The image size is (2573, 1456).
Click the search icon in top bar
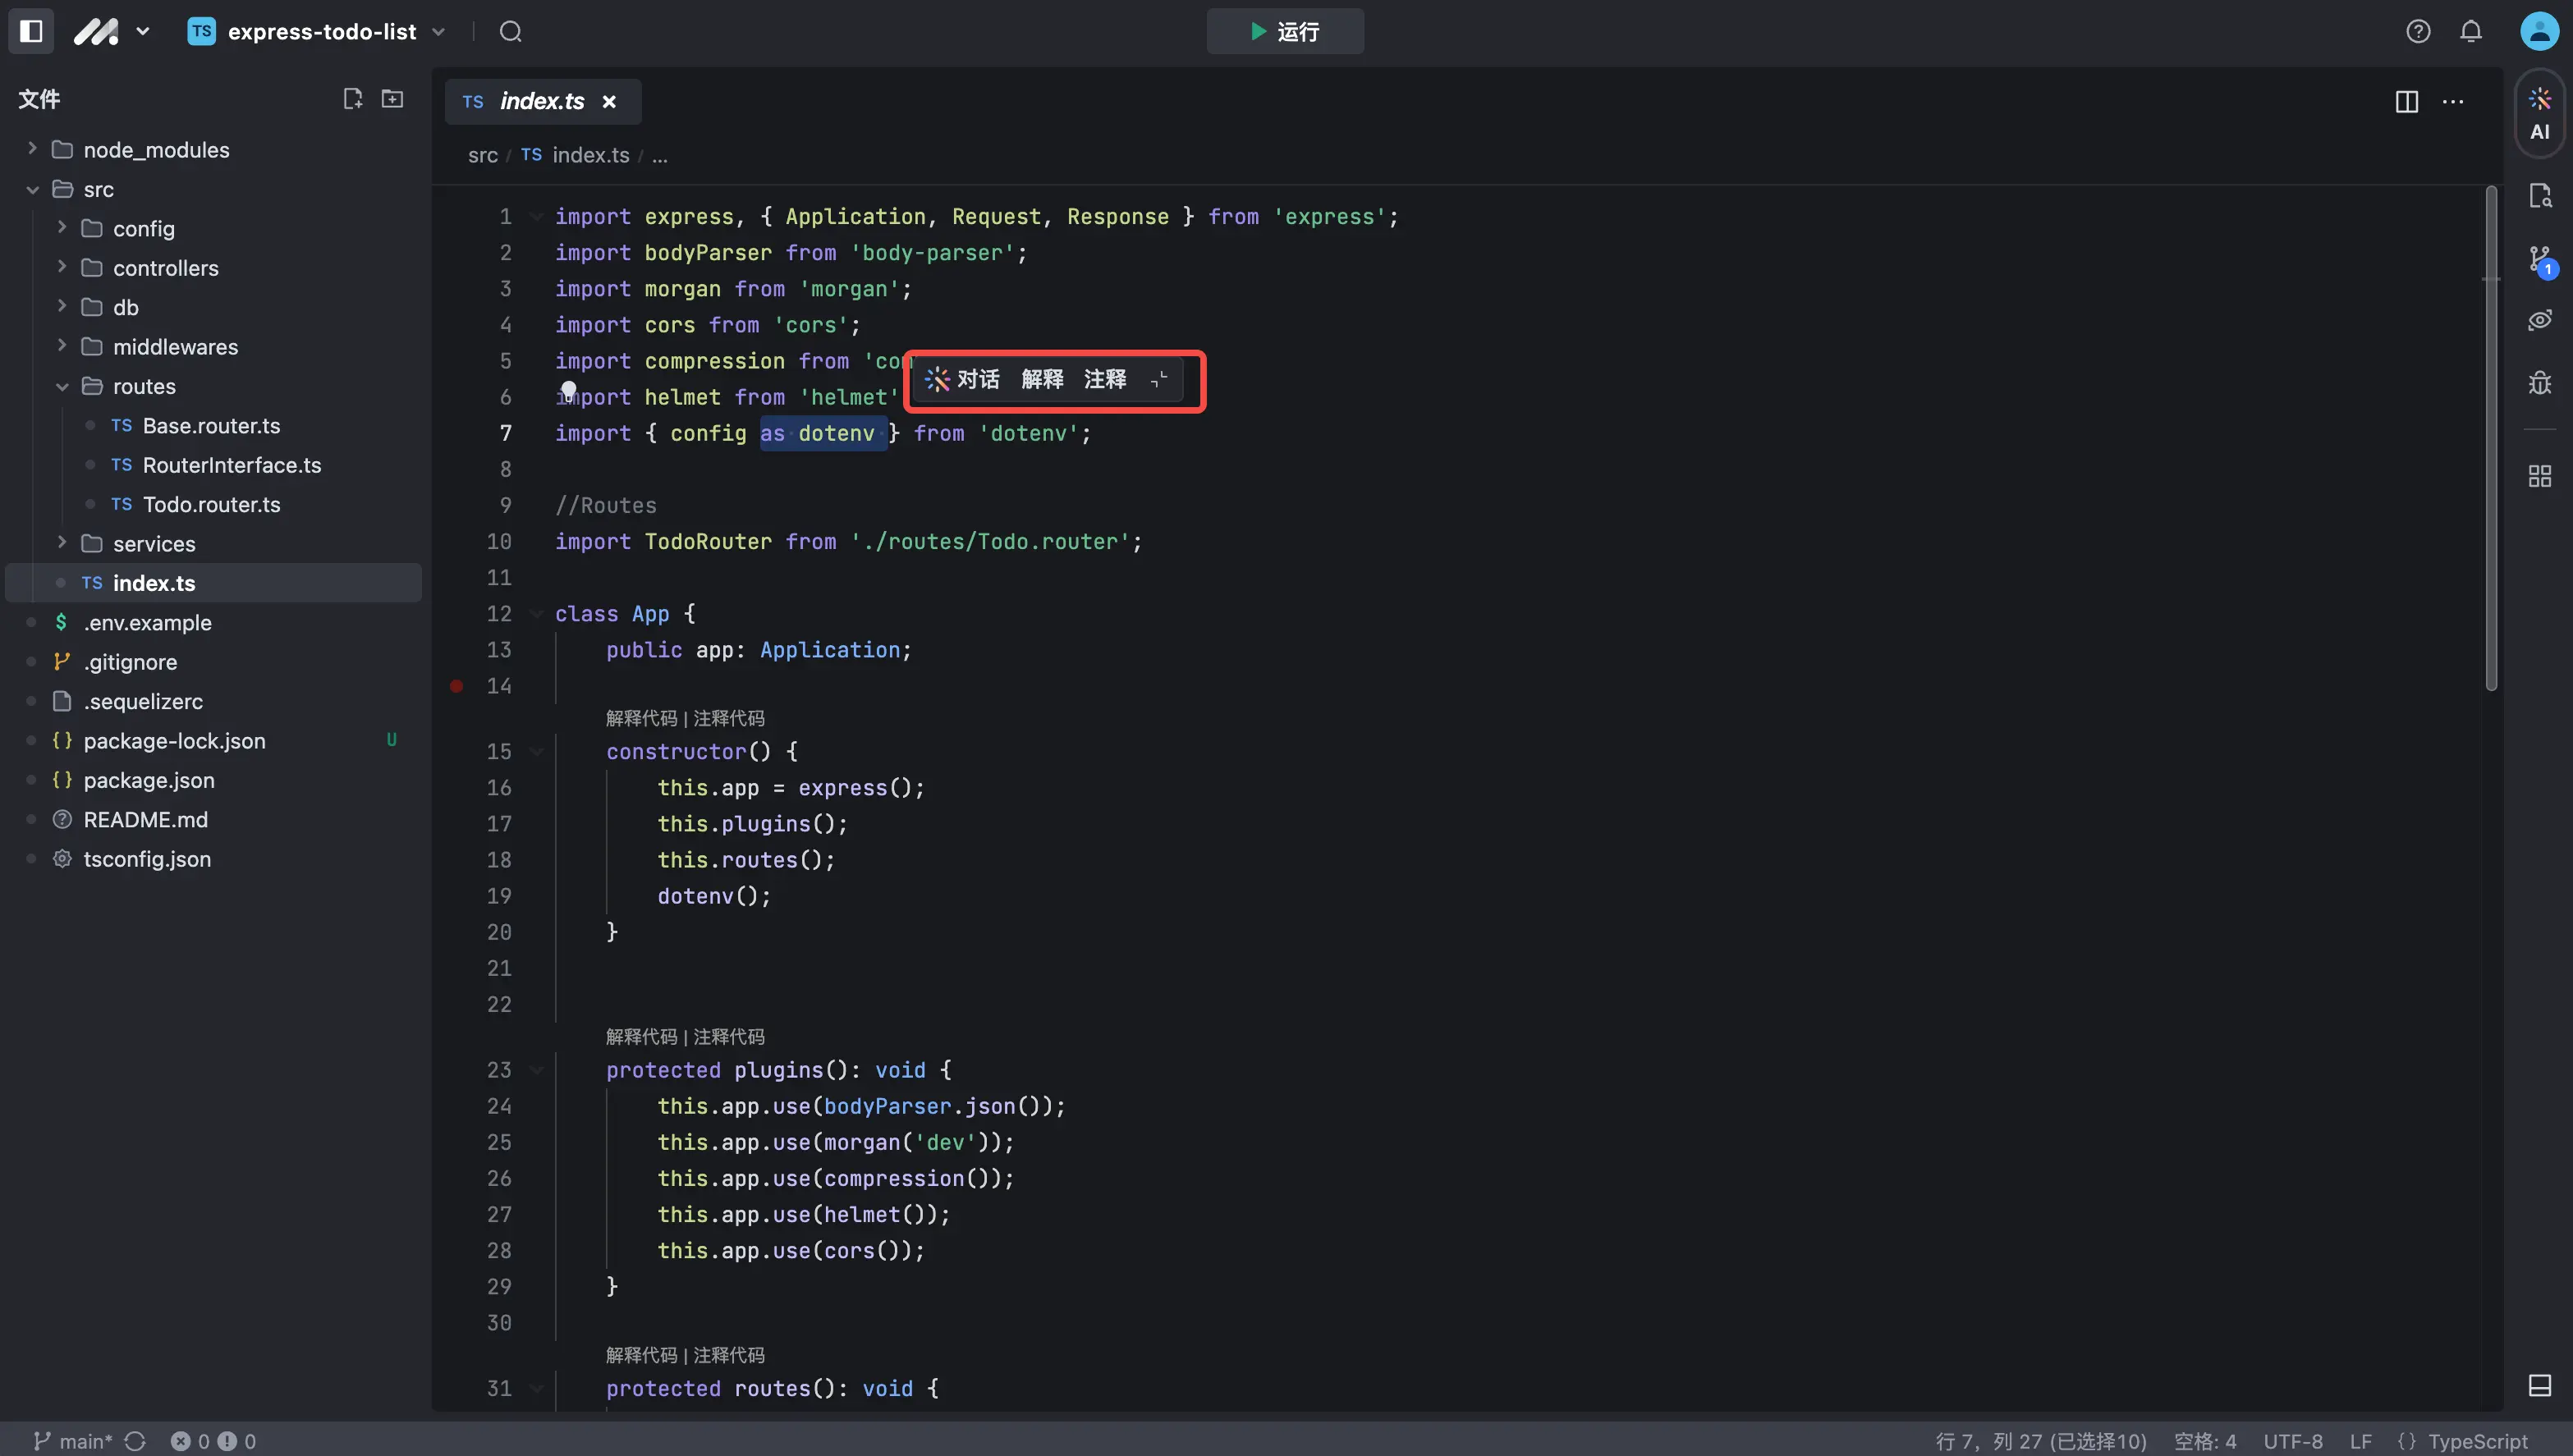511,31
